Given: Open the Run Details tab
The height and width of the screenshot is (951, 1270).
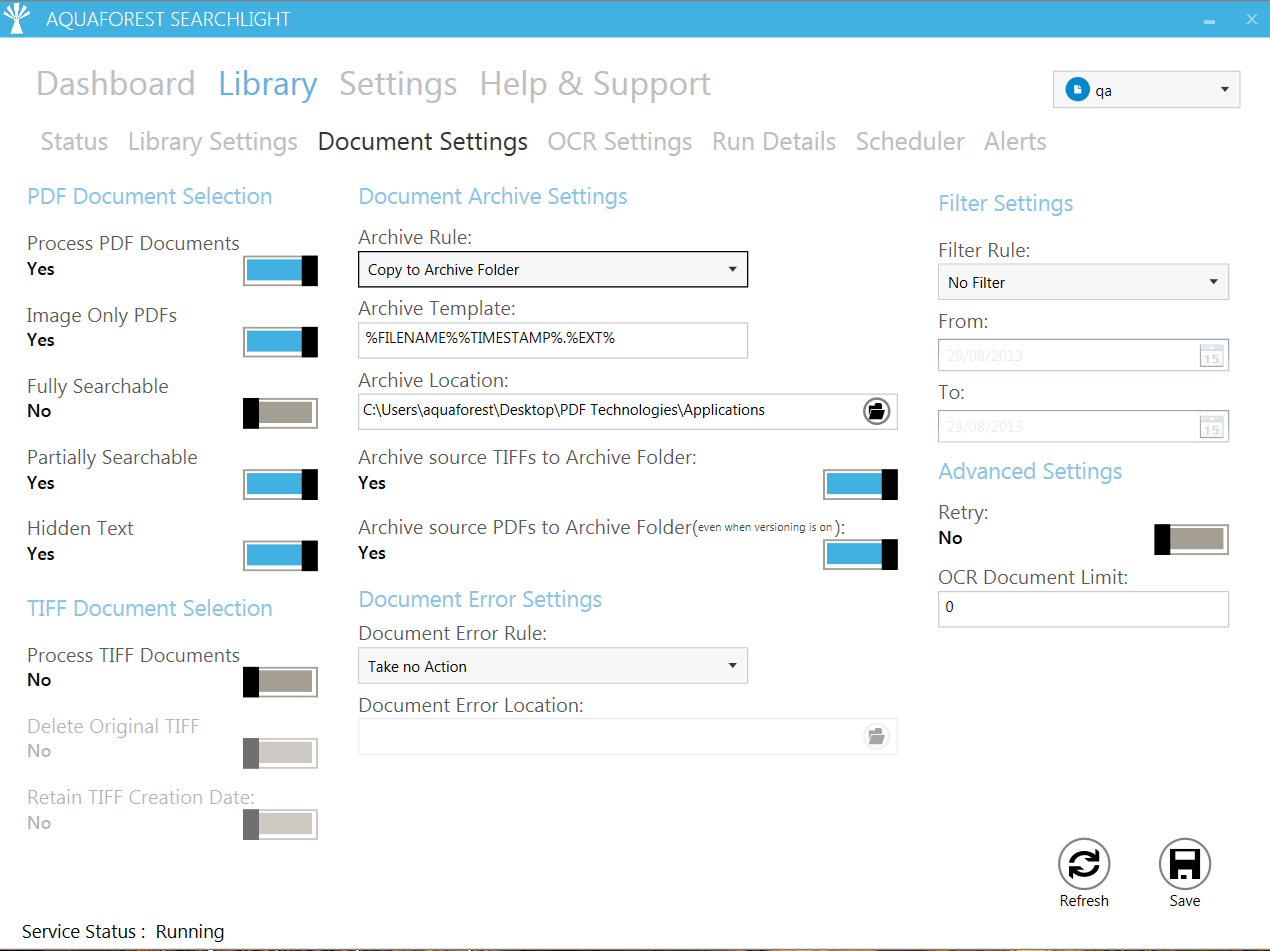Looking at the screenshot, I should click(774, 142).
